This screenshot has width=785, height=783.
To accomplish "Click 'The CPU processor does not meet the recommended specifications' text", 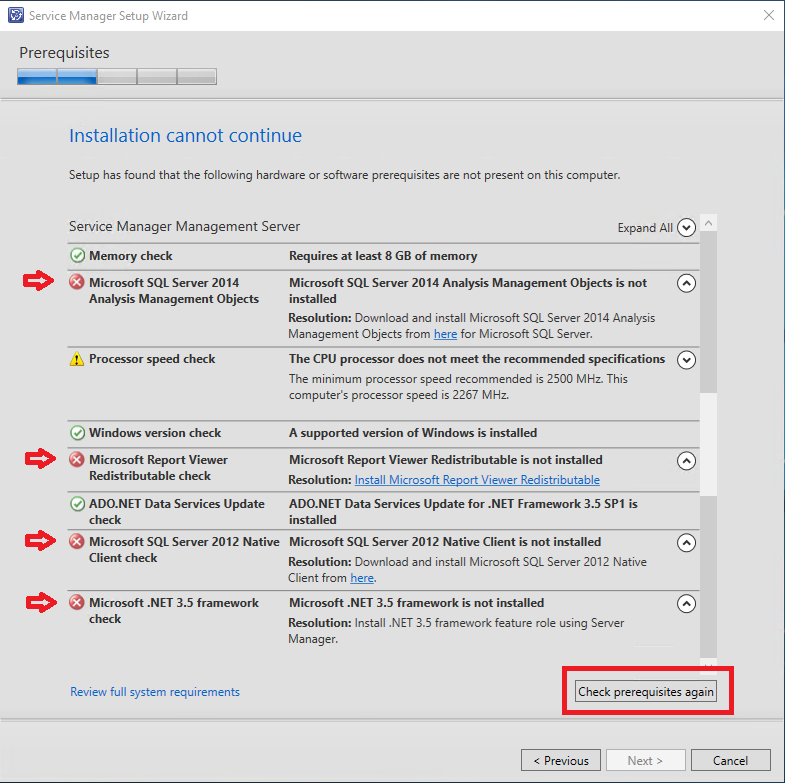I will point(477,359).
